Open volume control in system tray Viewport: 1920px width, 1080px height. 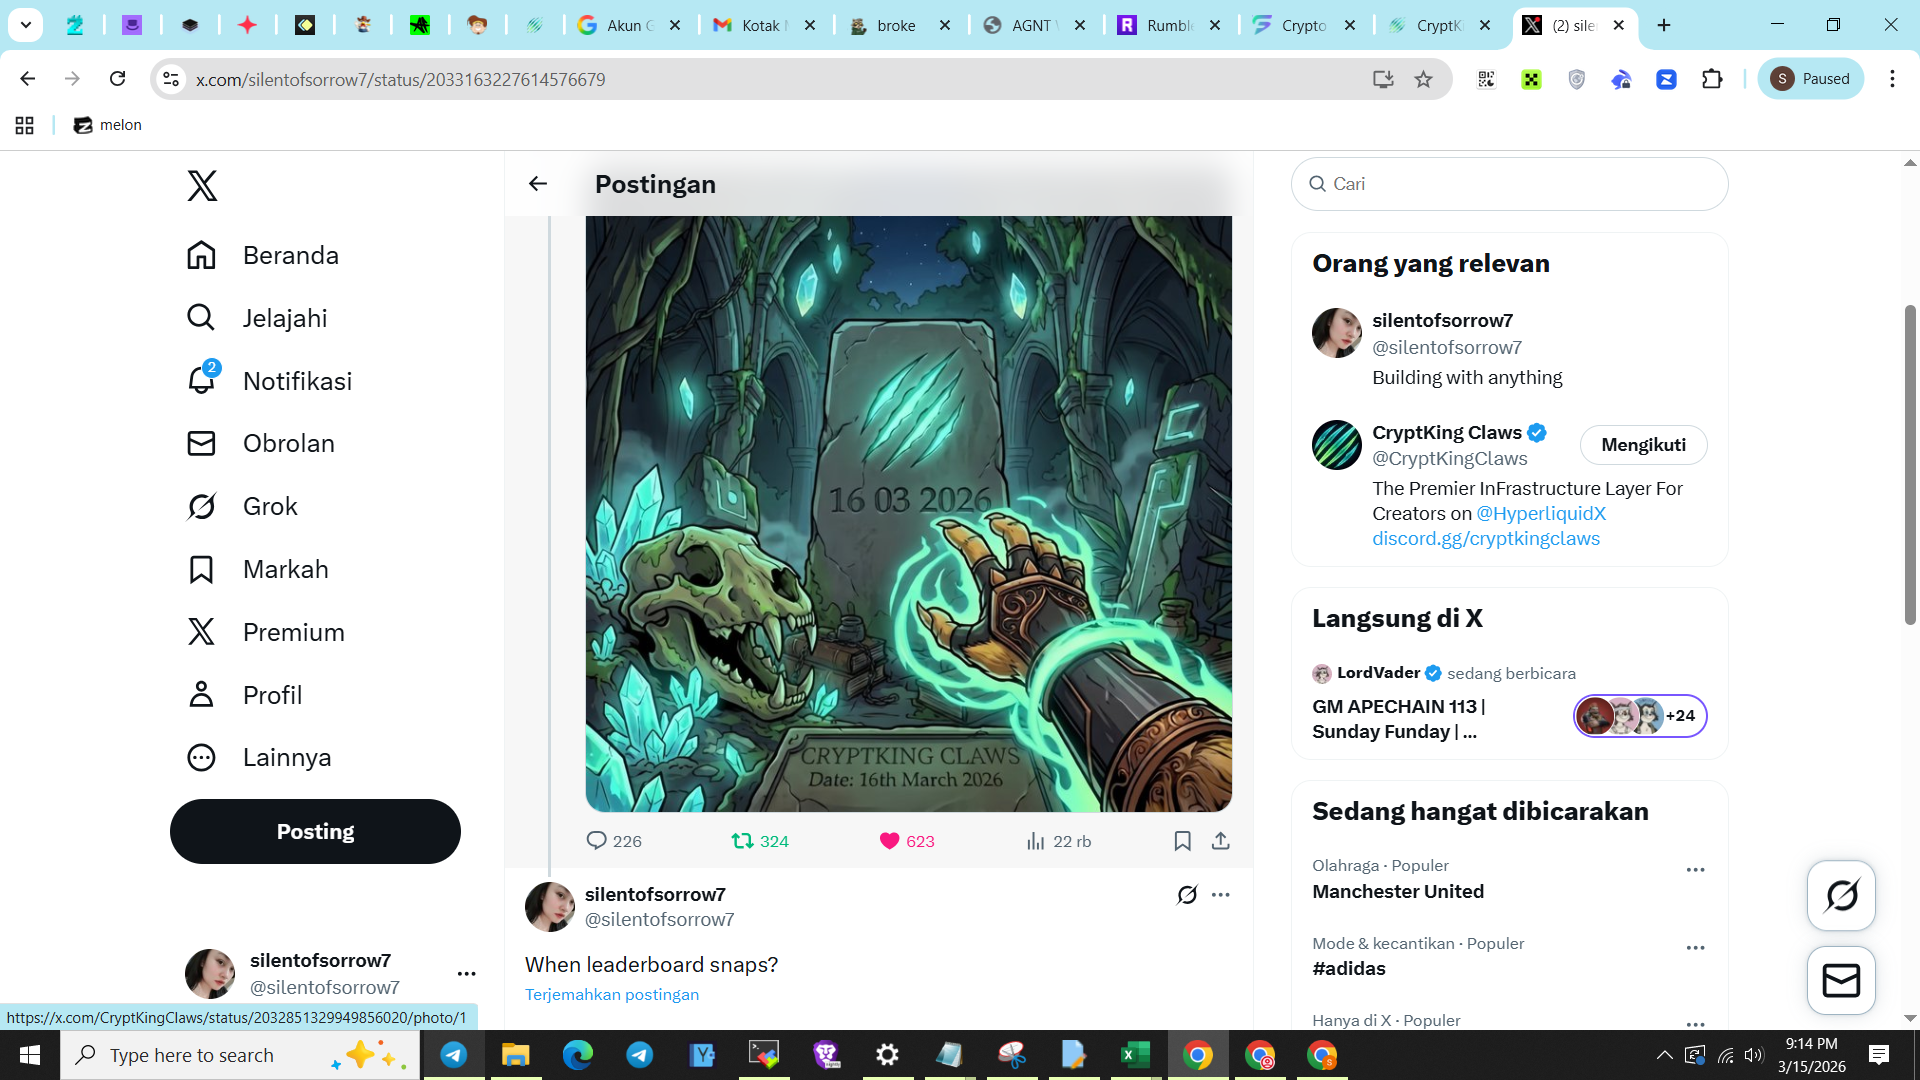(1754, 1055)
